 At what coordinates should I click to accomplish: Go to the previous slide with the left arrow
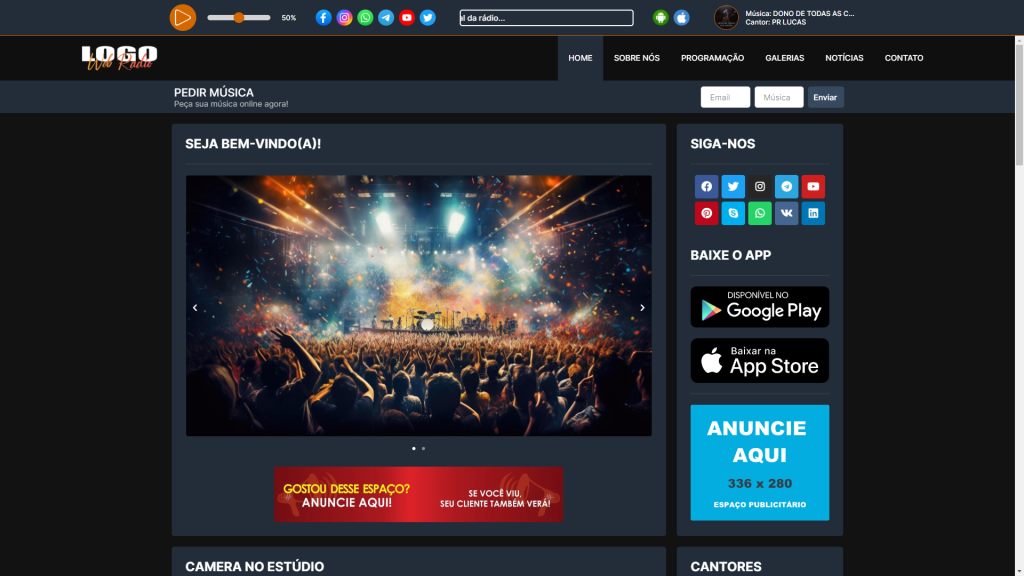[195, 308]
